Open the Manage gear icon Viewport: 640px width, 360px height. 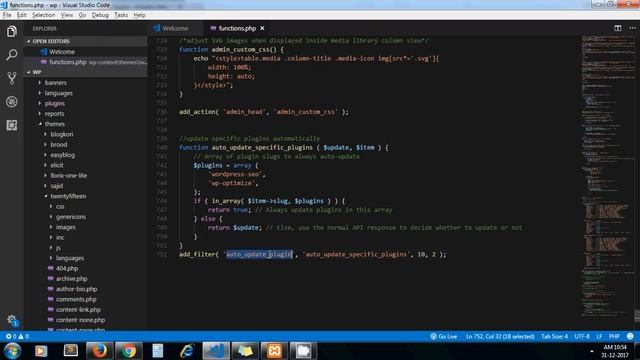click(x=11, y=320)
